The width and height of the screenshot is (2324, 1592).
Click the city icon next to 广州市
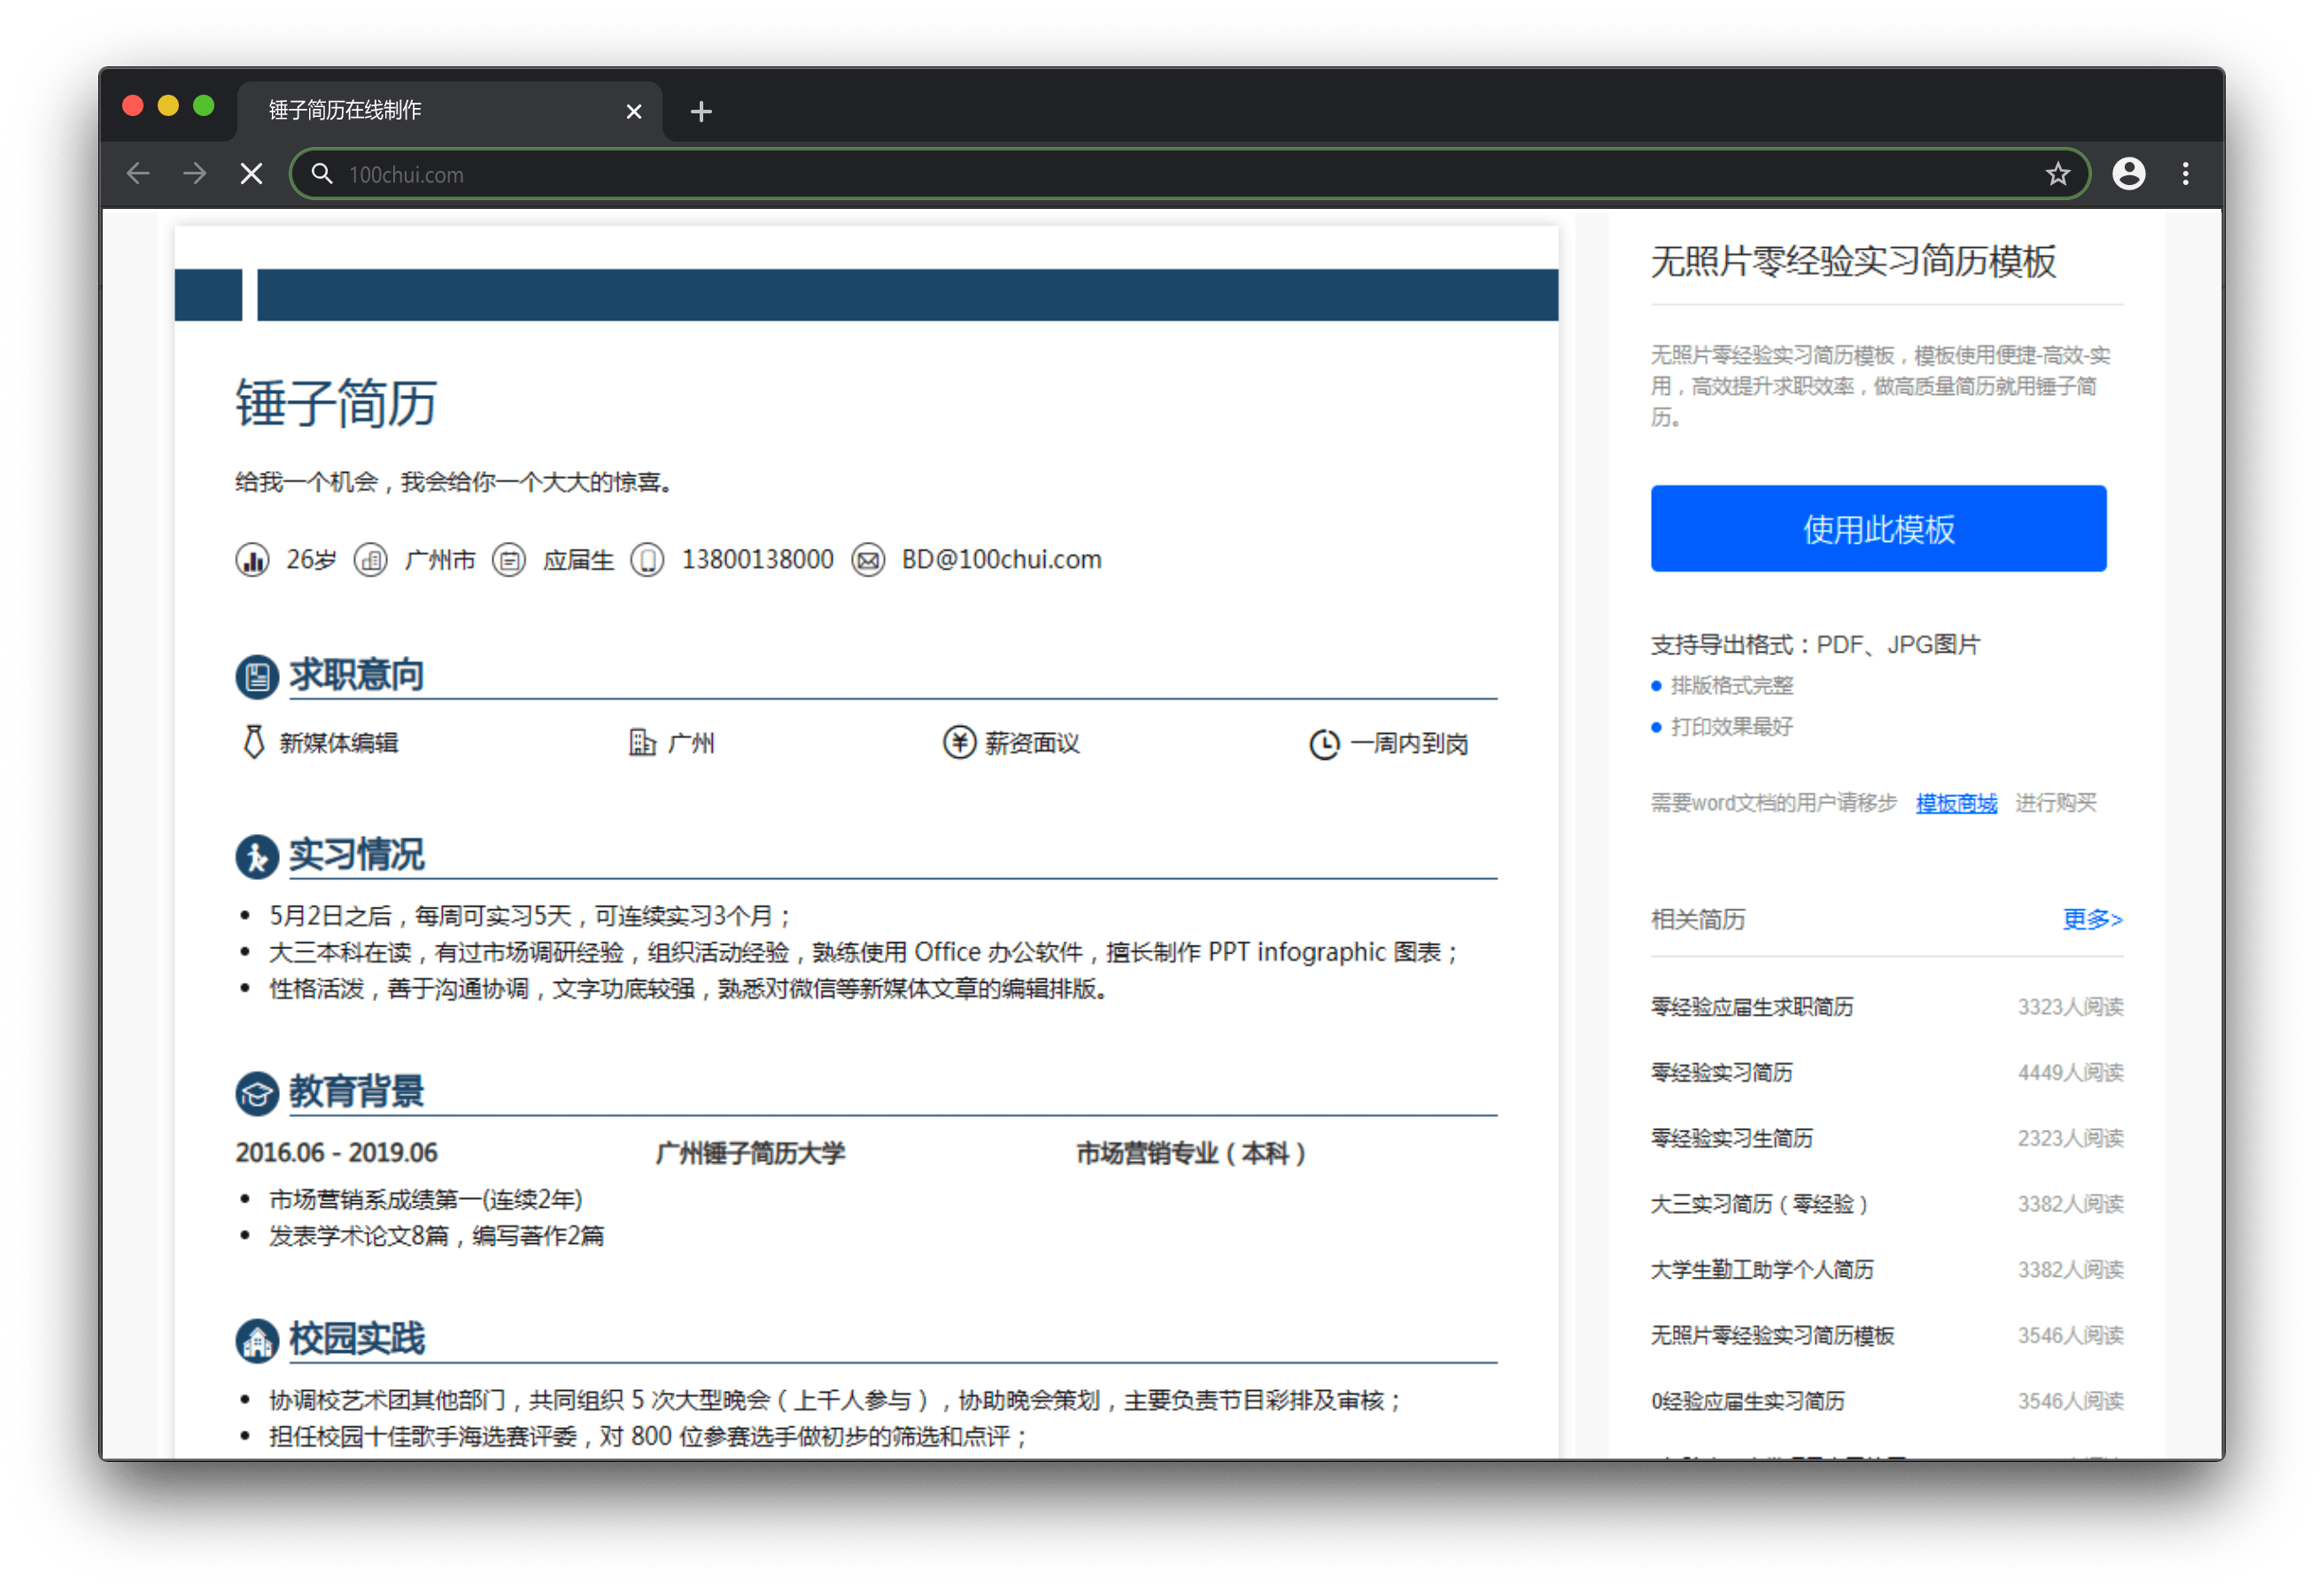click(x=371, y=560)
